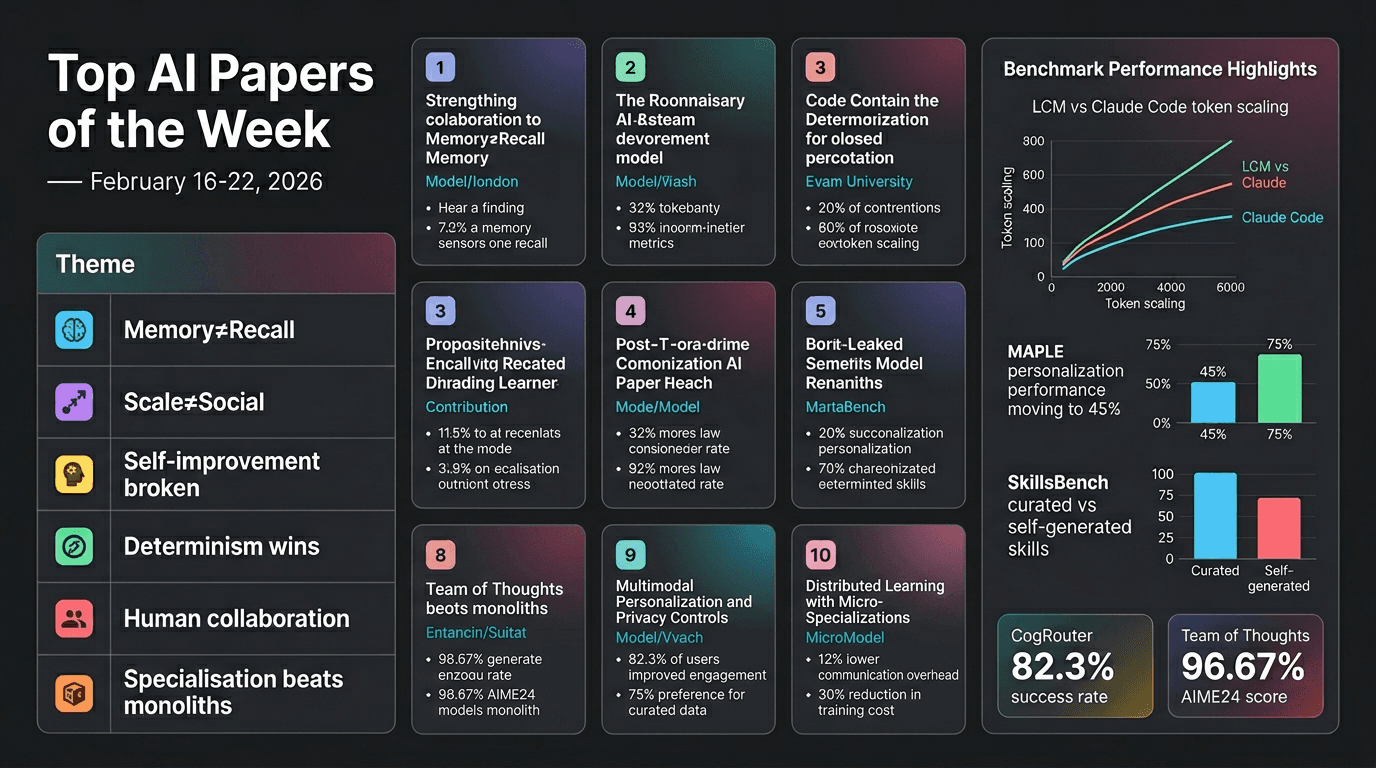Select the Memory≠Recall brain icon
Image resolution: width=1376 pixels, height=768 pixels.
point(75,328)
